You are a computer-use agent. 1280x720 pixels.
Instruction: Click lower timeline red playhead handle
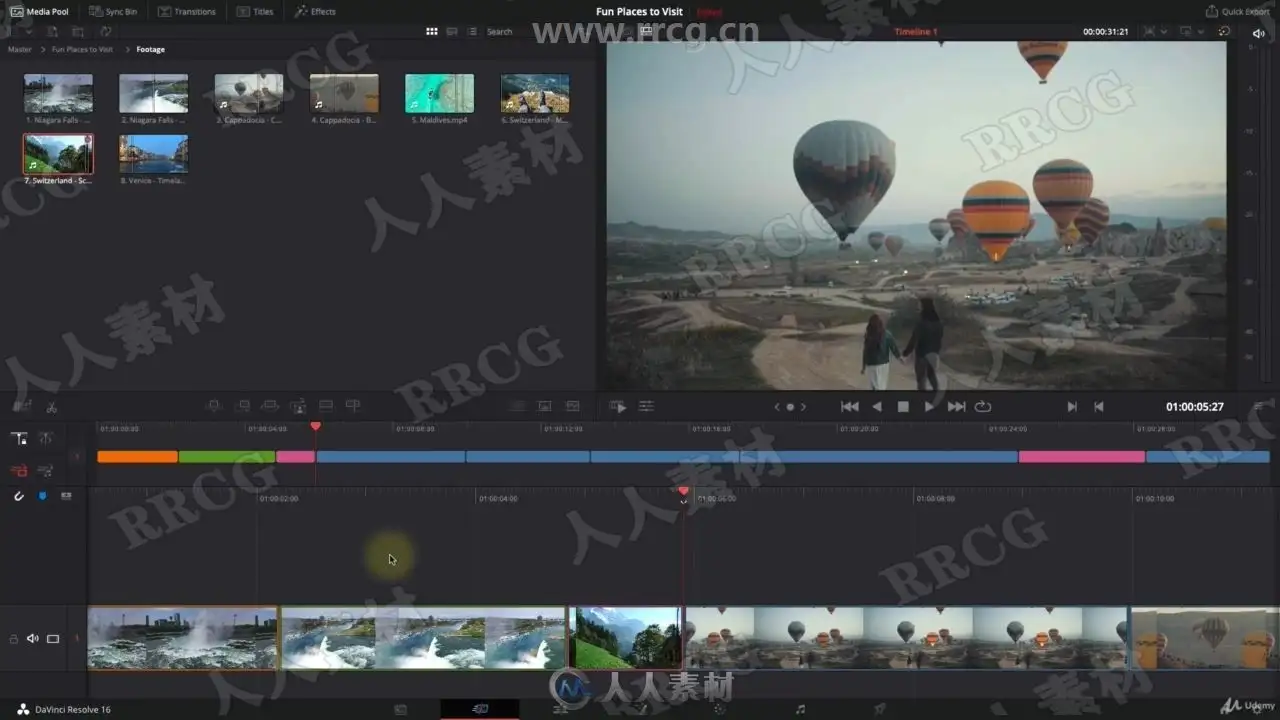(684, 491)
